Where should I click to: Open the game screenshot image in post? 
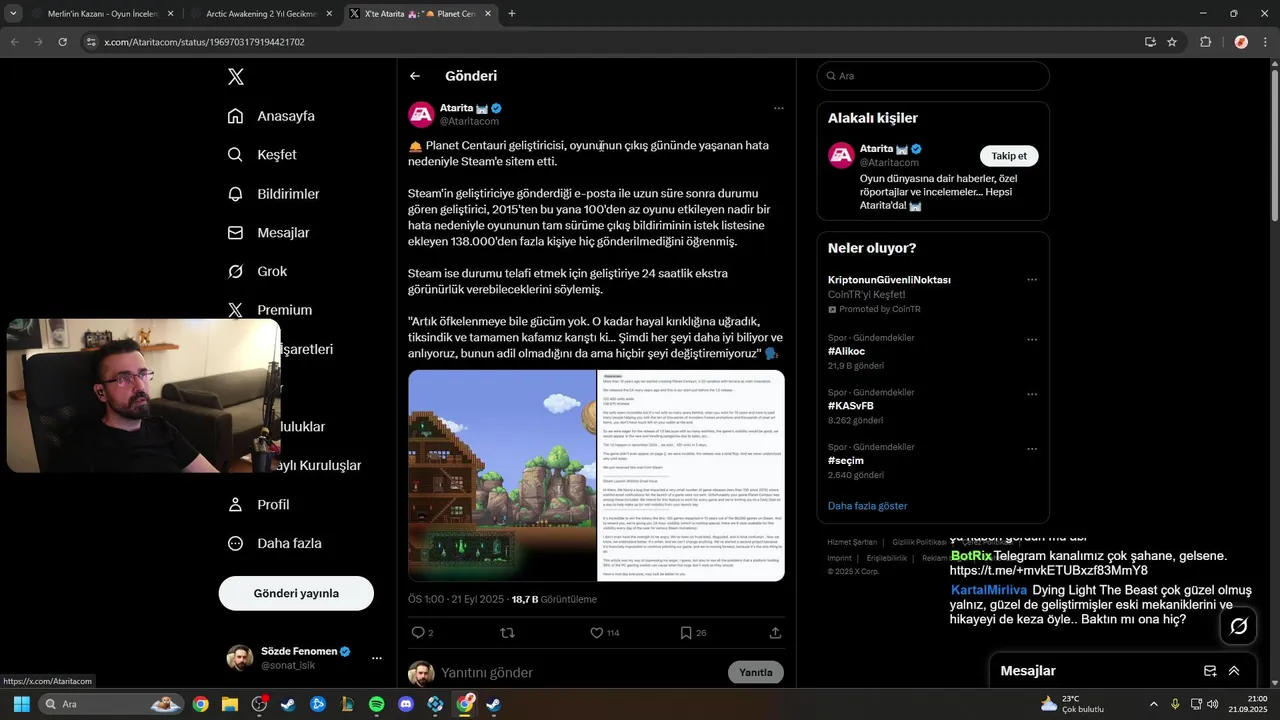502,476
